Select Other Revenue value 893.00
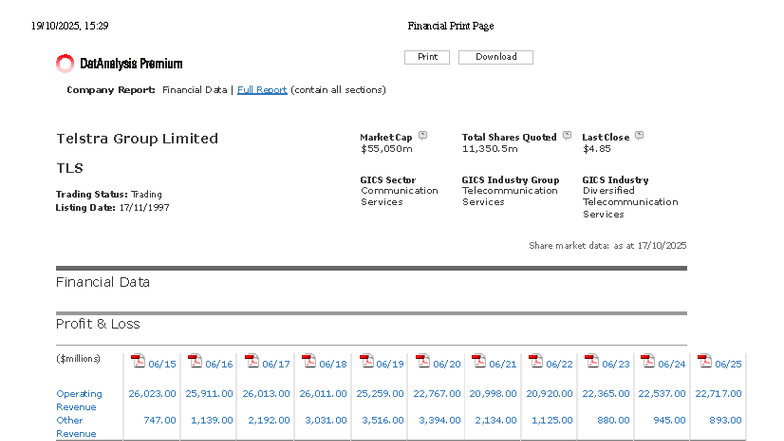Screen dimensions: 784x441 (726, 420)
